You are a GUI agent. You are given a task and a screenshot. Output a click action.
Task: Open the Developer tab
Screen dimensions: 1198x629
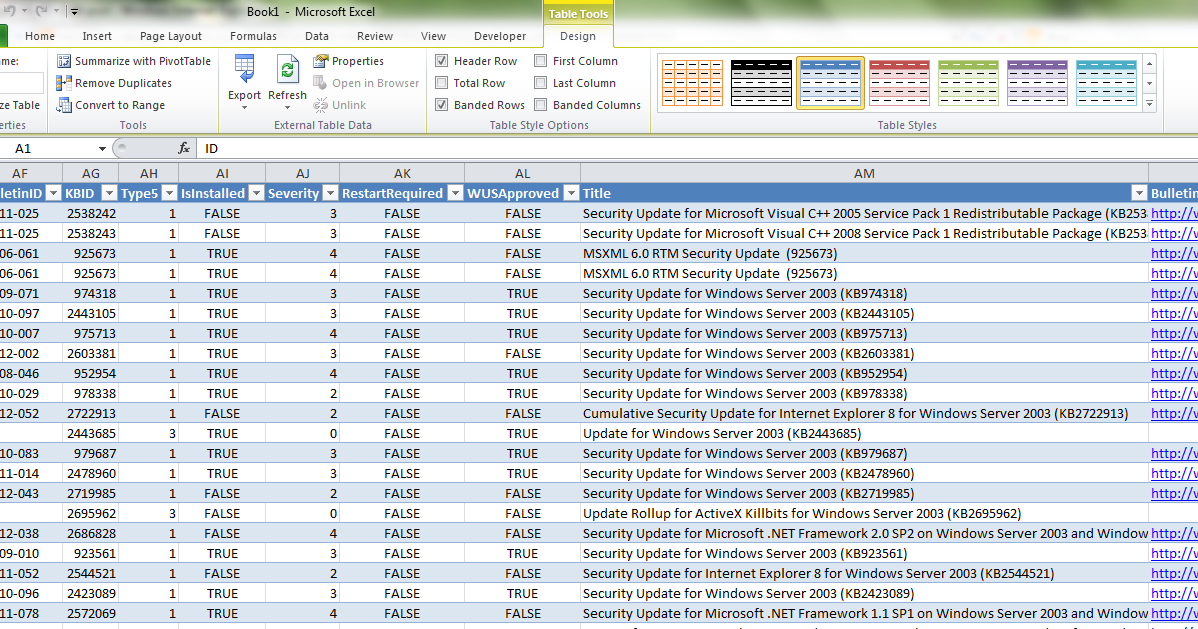tap(500, 36)
